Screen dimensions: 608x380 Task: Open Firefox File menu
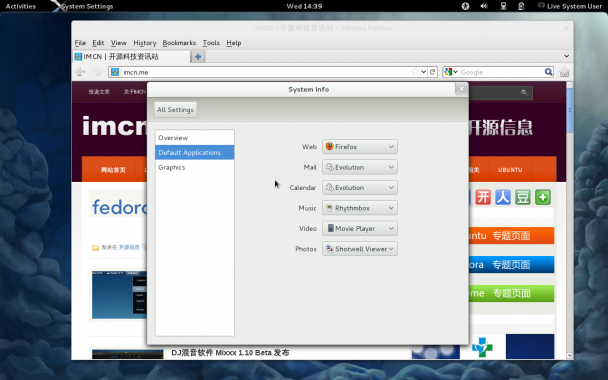click(x=80, y=43)
